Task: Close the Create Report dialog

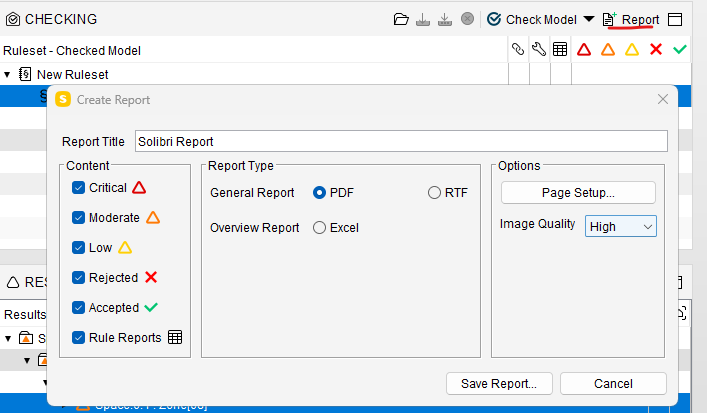Action: pyautogui.click(x=662, y=99)
